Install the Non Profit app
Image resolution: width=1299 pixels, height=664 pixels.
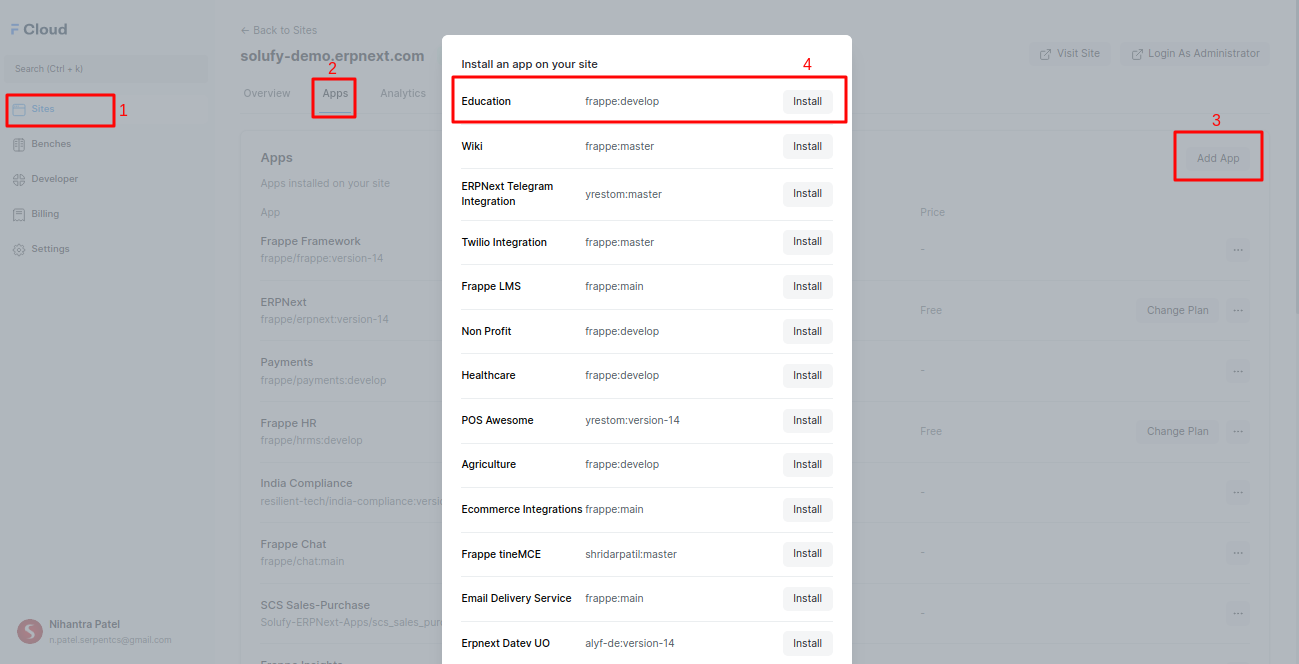coord(807,332)
